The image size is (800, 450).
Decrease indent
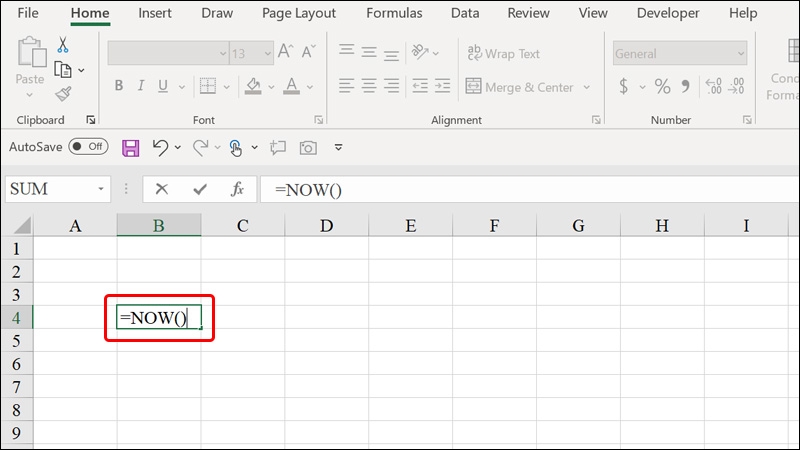420,86
